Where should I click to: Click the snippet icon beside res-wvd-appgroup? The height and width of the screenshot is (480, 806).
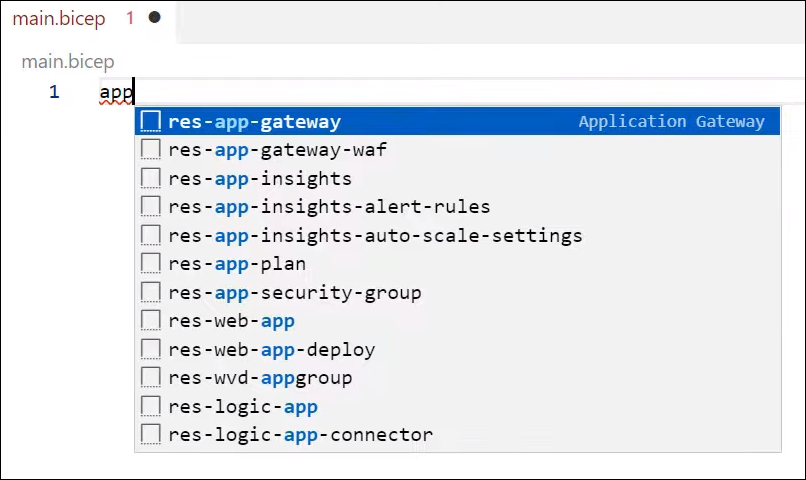click(x=151, y=378)
